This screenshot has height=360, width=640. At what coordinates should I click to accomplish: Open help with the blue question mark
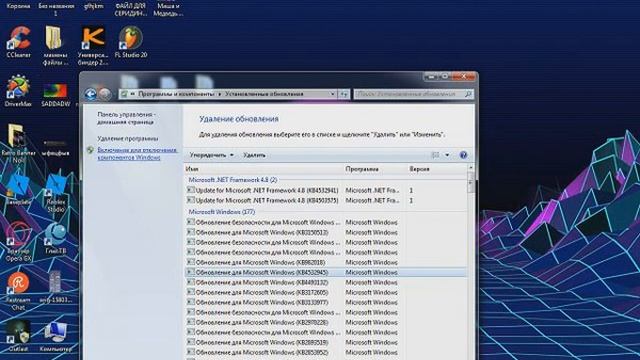coord(463,155)
